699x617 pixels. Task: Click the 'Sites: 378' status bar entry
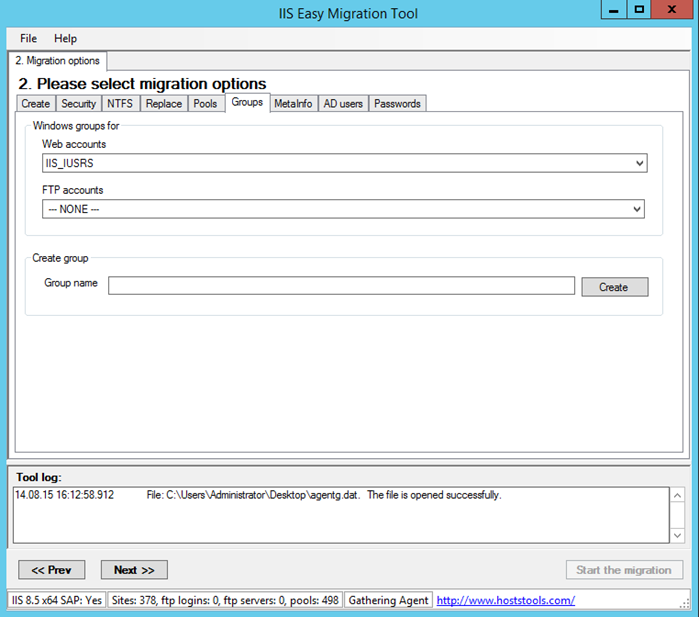coord(225,600)
